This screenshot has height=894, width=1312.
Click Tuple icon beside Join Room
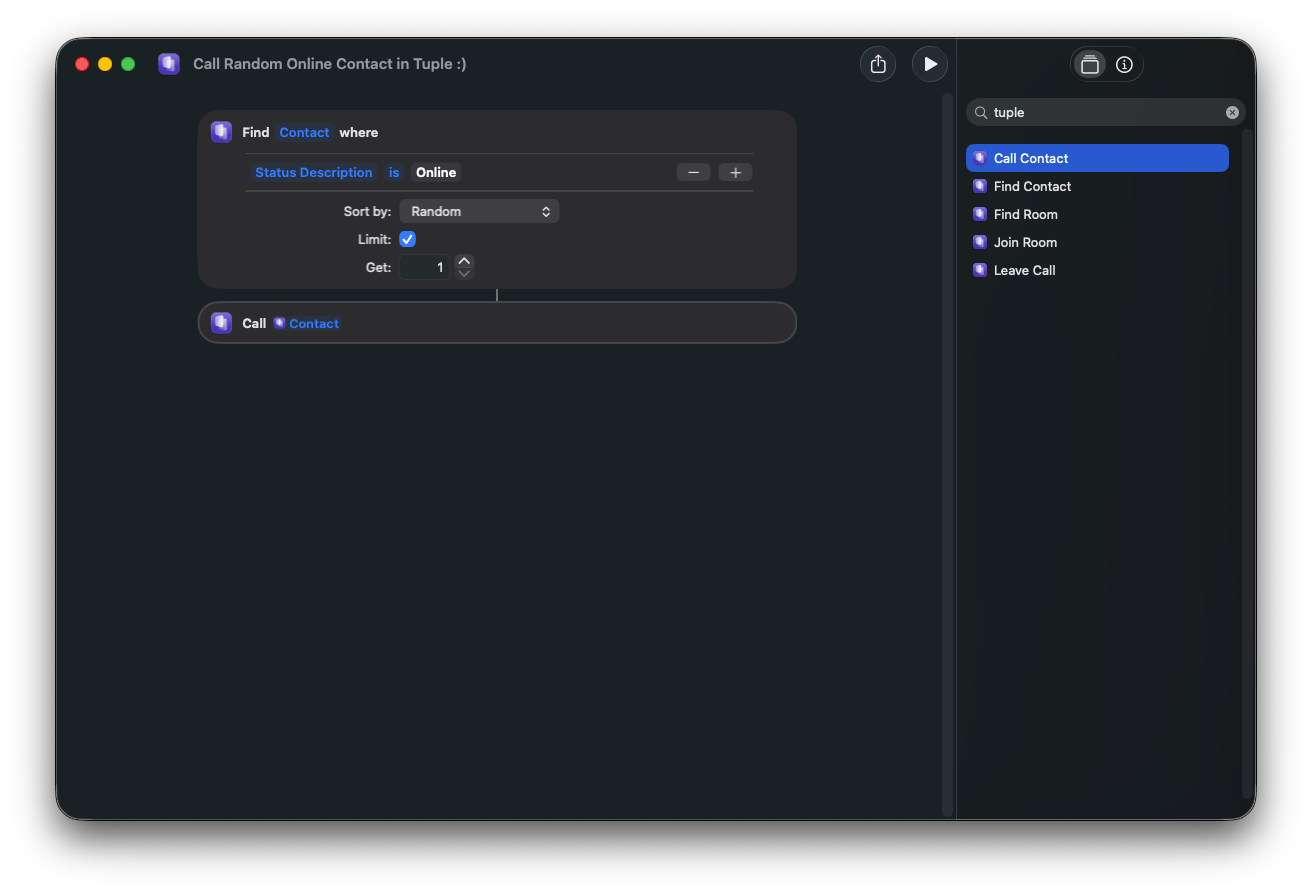point(980,242)
